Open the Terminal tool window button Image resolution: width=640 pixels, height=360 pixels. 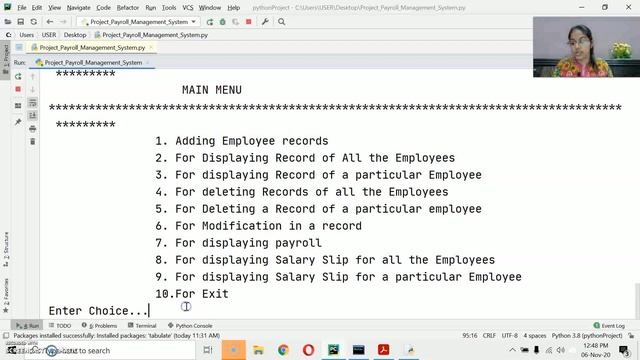142,326
